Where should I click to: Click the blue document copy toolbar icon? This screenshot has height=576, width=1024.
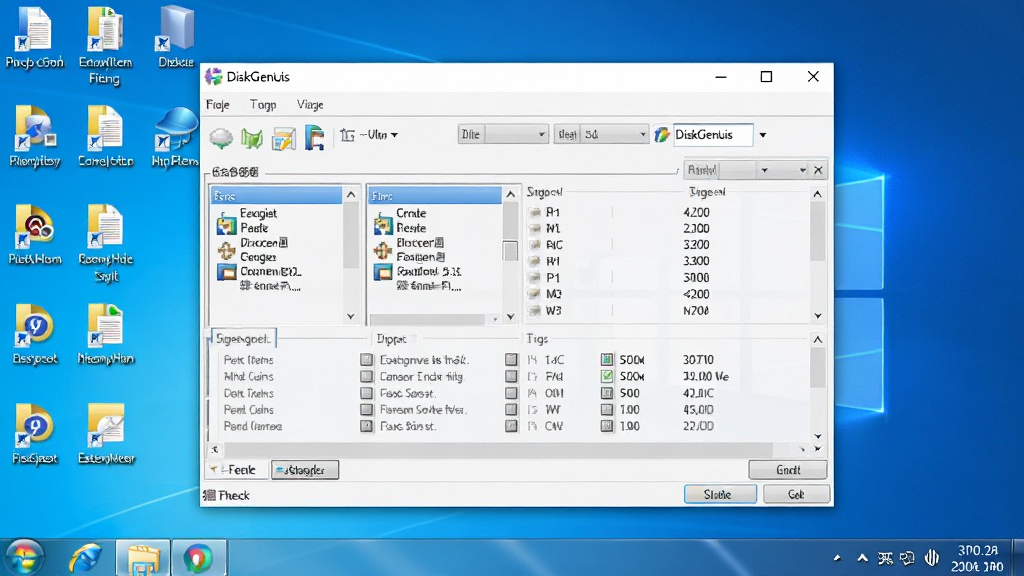click(314, 138)
